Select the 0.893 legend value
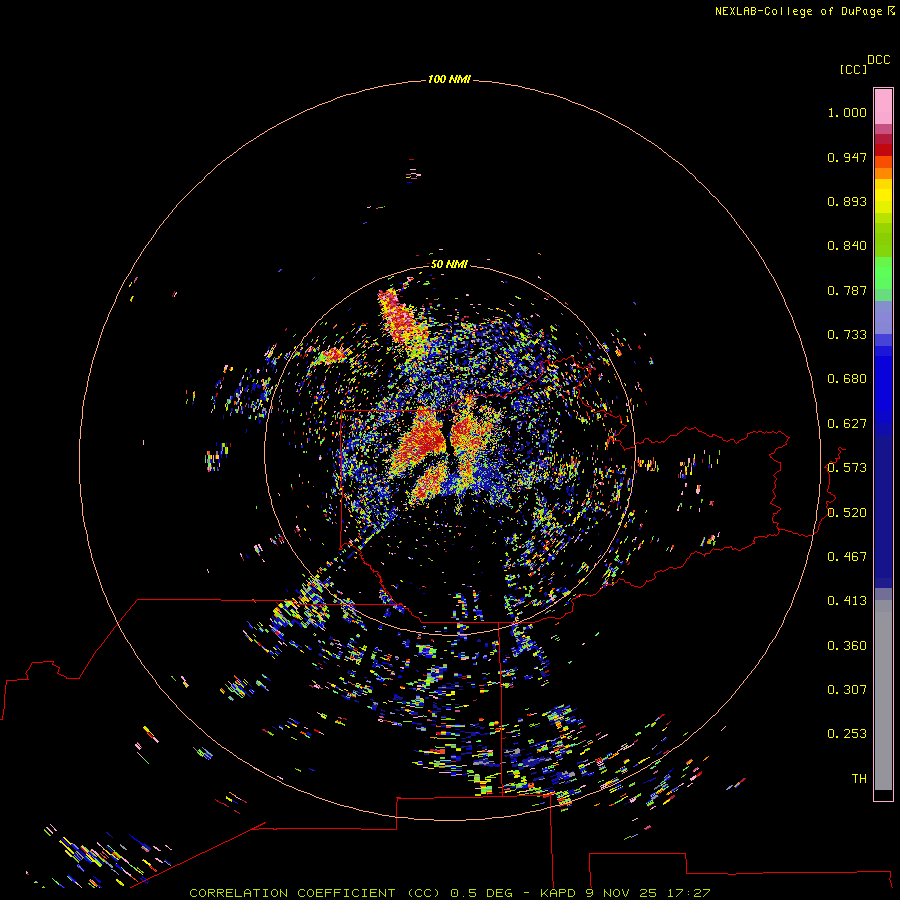The width and height of the screenshot is (900, 900). click(x=847, y=201)
